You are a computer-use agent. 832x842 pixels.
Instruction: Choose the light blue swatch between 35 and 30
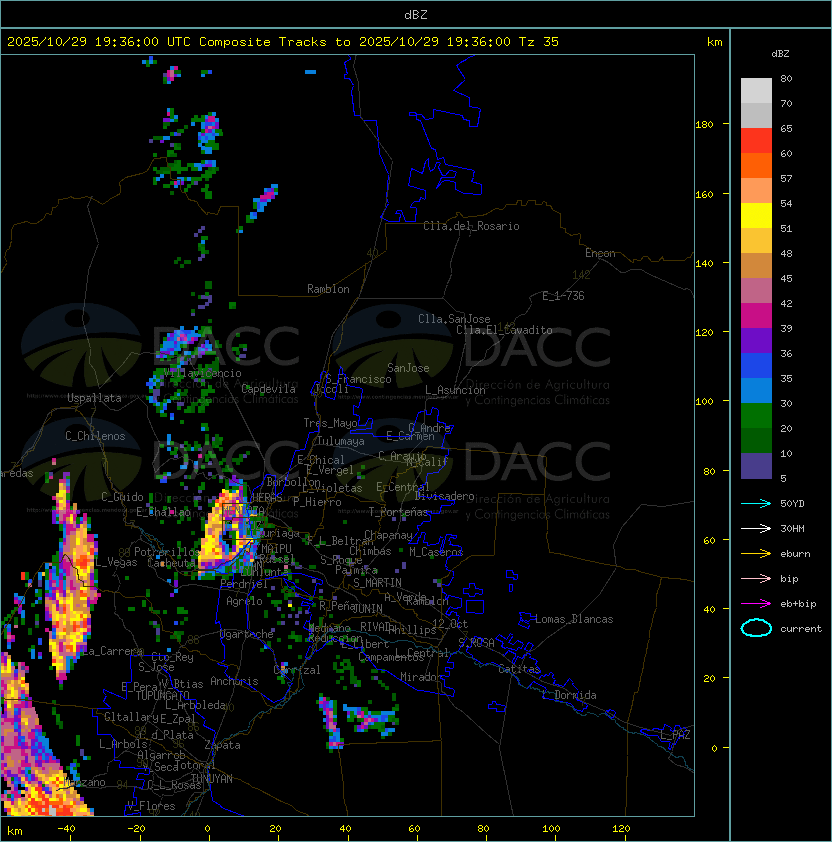pyautogui.click(x=756, y=390)
